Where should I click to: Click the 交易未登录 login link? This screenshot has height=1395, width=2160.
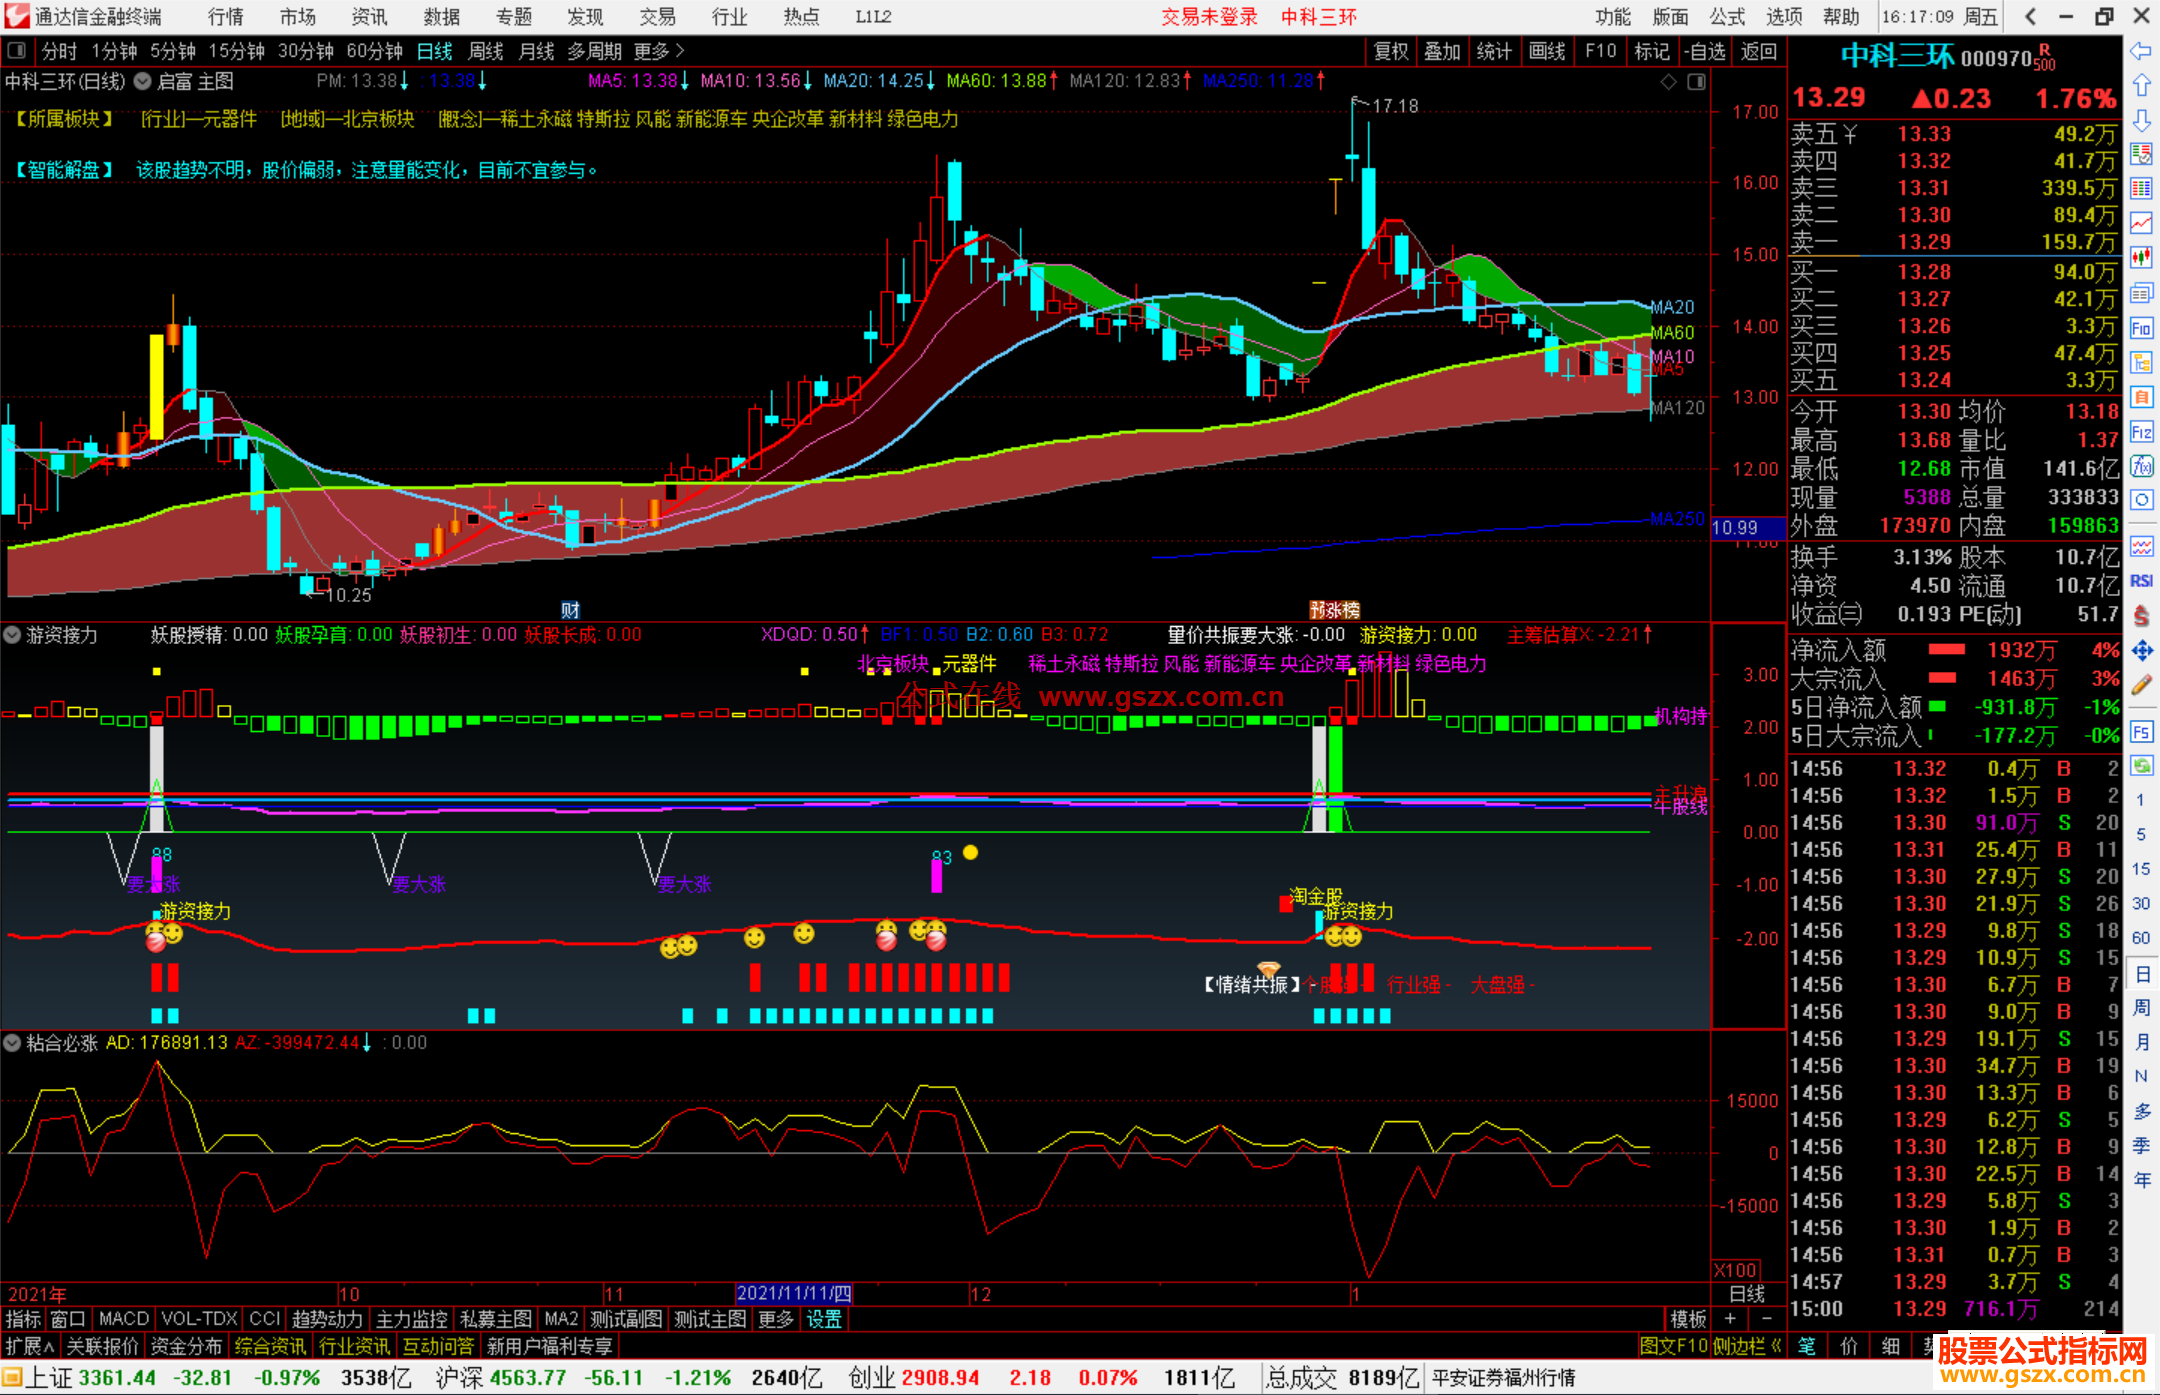coord(1209,17)
